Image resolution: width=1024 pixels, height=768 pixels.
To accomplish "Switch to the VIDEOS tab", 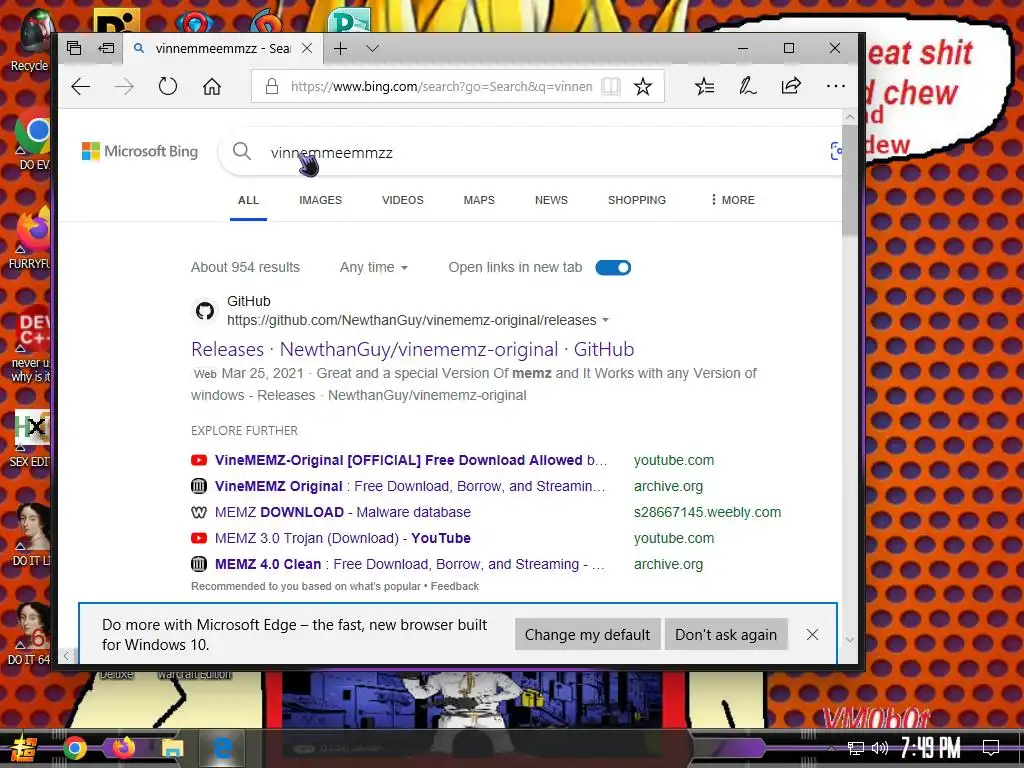I will pos(403,200).
